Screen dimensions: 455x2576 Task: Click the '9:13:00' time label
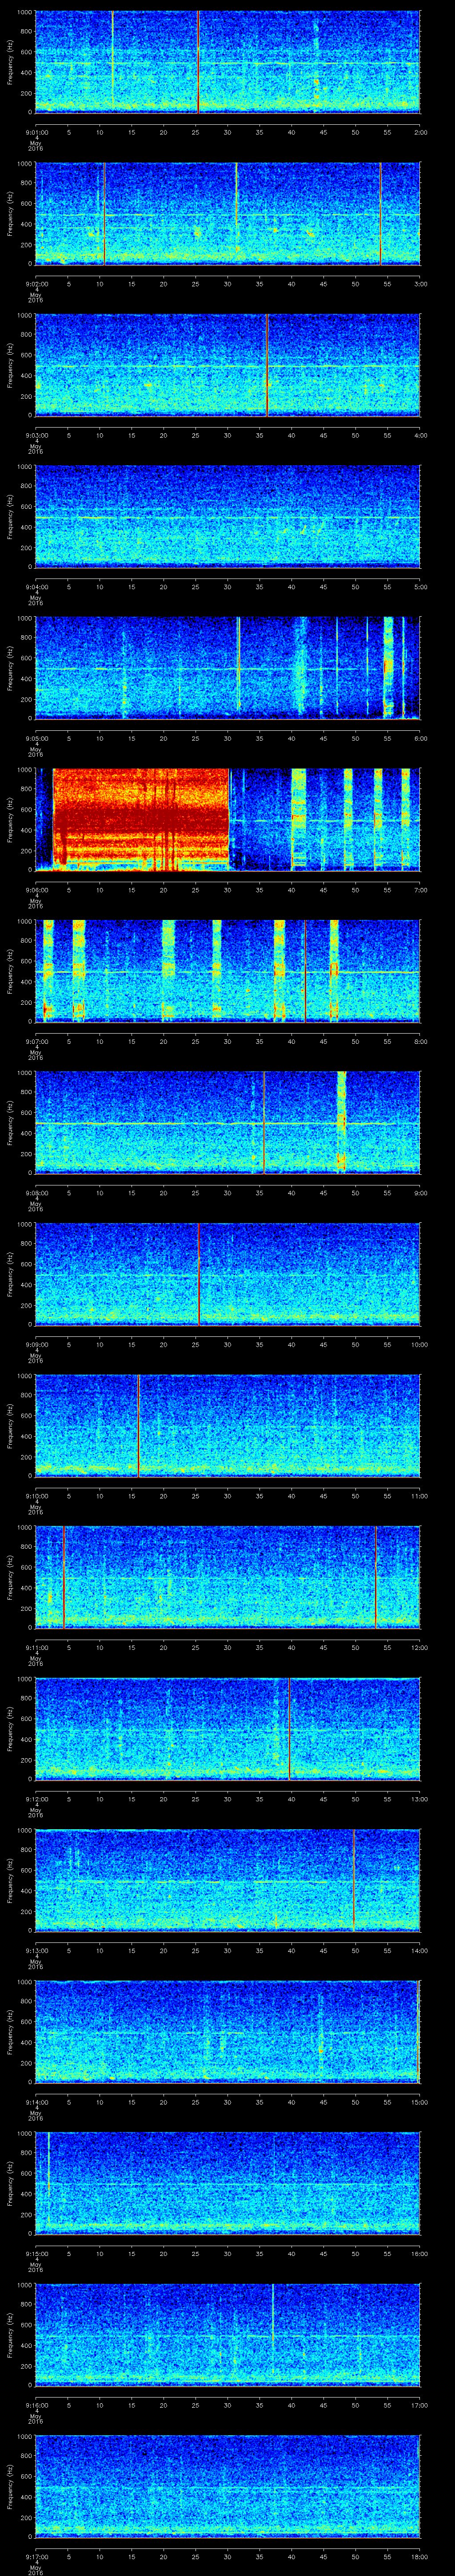pyautogui.click(x=36, y=1950)
